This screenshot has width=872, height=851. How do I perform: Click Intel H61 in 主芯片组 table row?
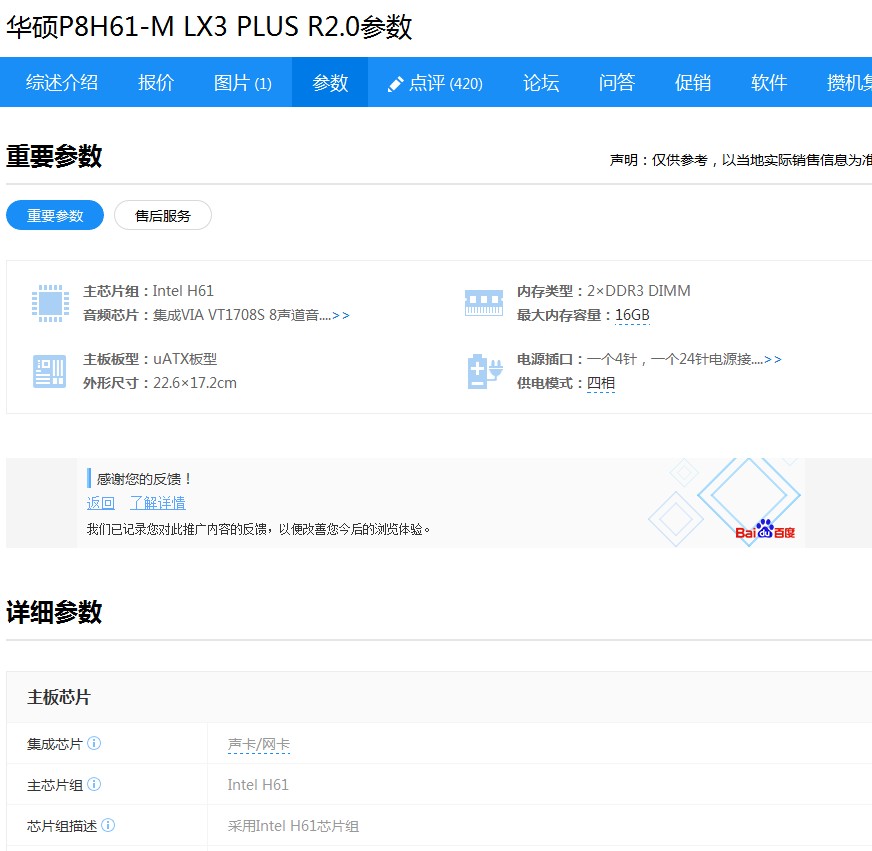pos(258,785)
